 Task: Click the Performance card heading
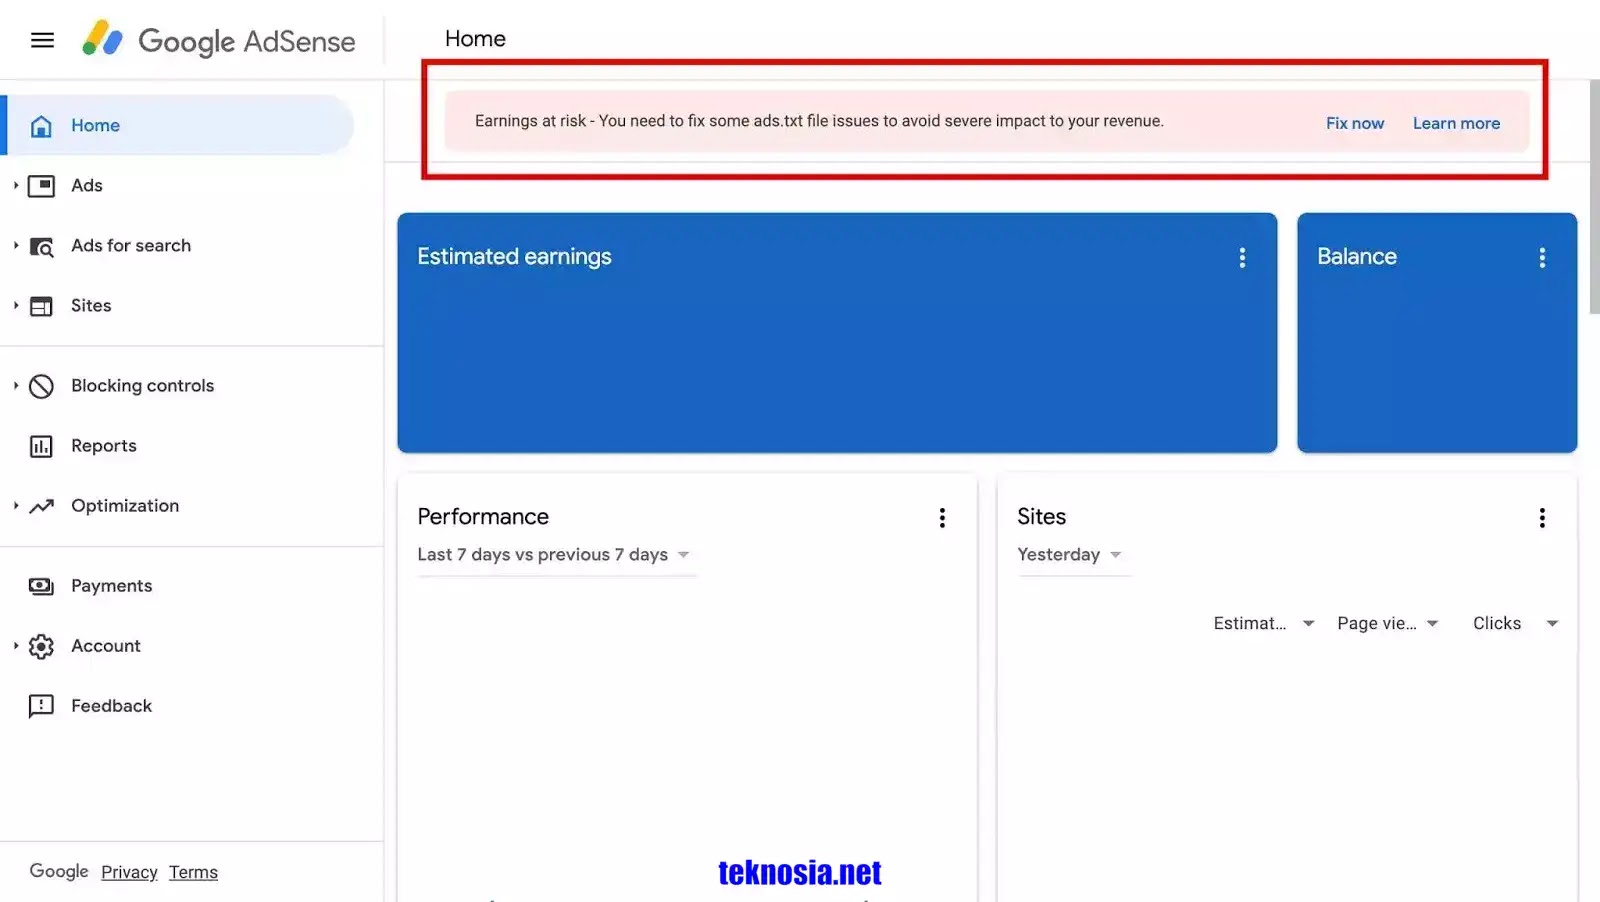coord(483,517)
